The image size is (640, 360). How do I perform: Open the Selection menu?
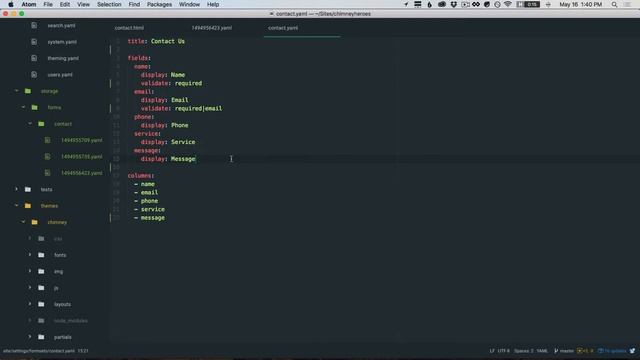pyautogui.click(x=109, y=4)
